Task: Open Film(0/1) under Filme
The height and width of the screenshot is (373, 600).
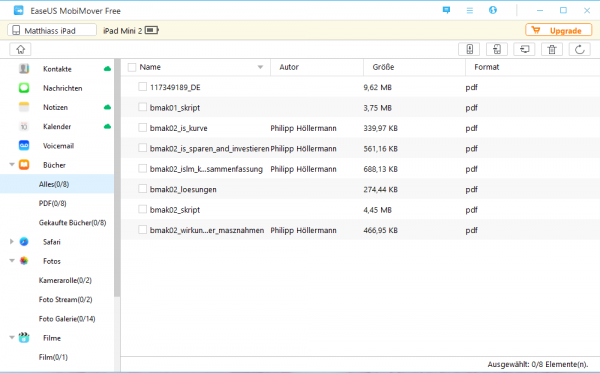Action: (53, 357)
